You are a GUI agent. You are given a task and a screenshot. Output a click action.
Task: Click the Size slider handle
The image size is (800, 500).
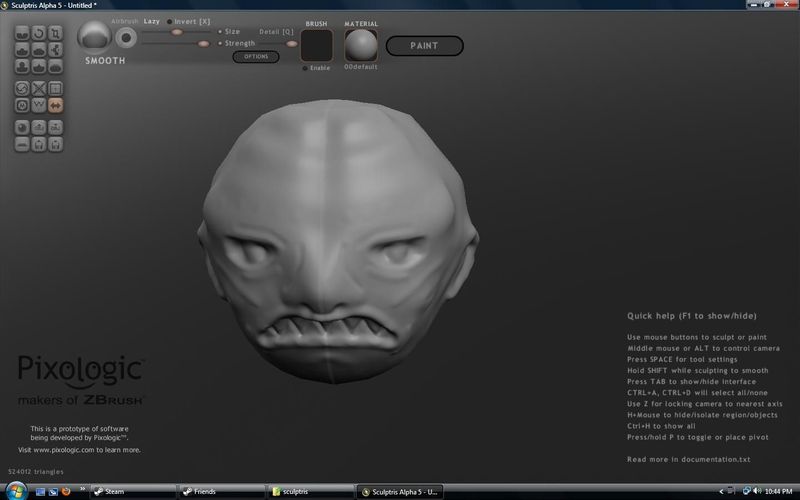coord(177,32)
